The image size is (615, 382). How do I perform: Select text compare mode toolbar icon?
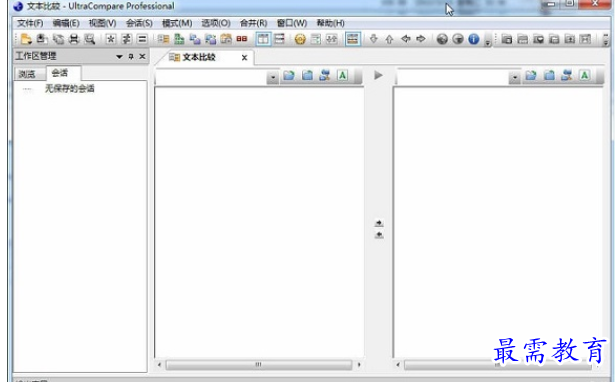163,39
